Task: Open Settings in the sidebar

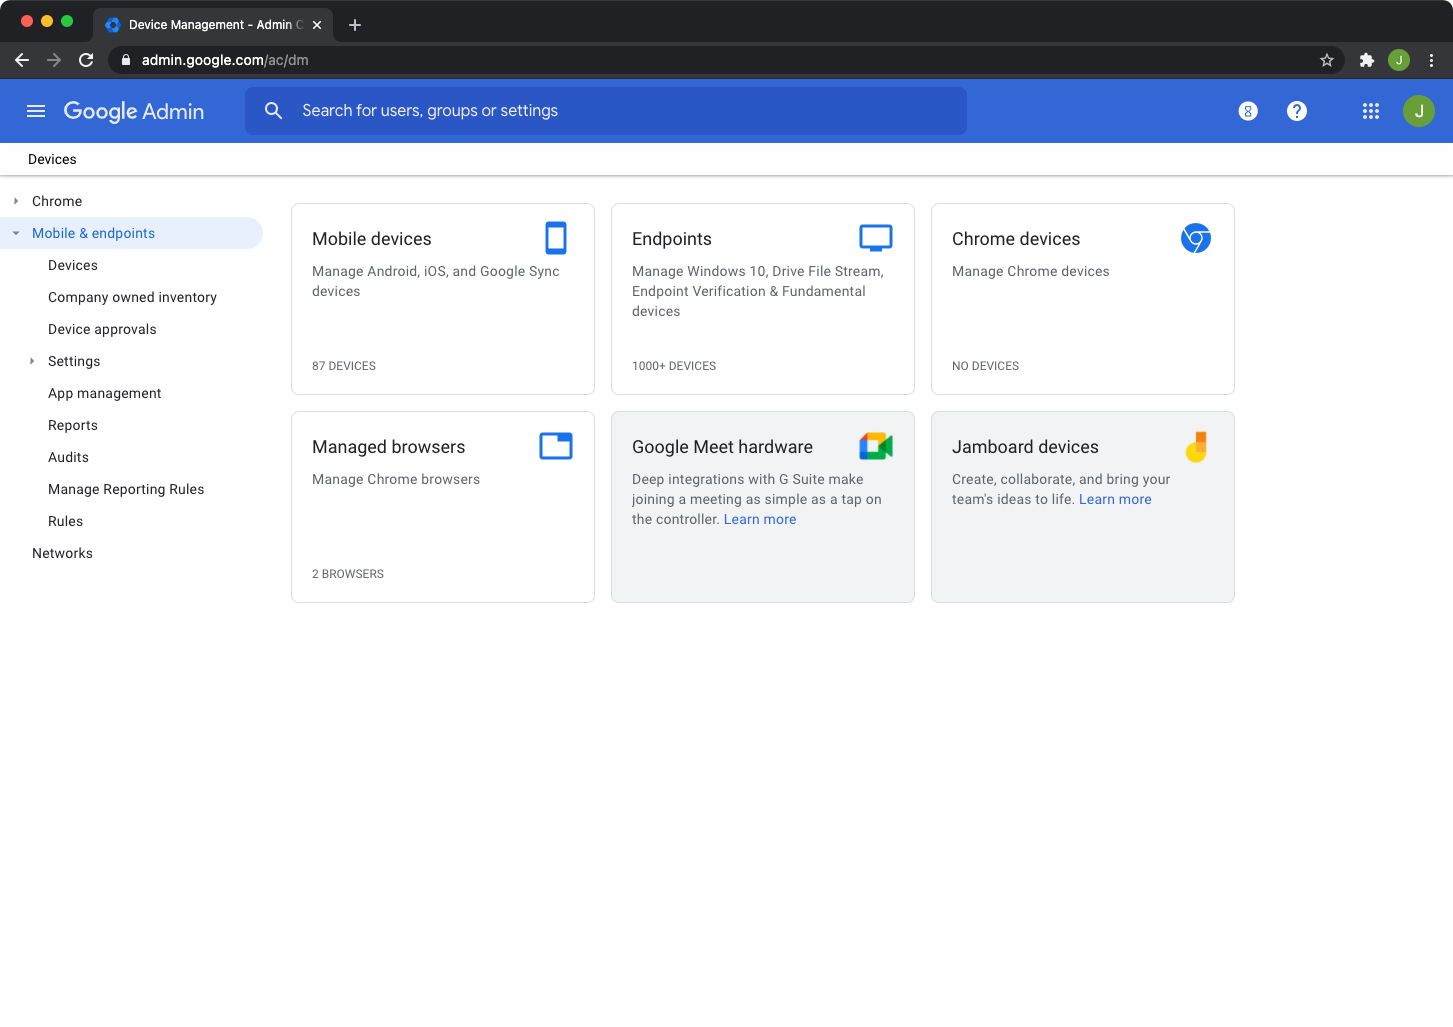Action: tap(74, 361)
